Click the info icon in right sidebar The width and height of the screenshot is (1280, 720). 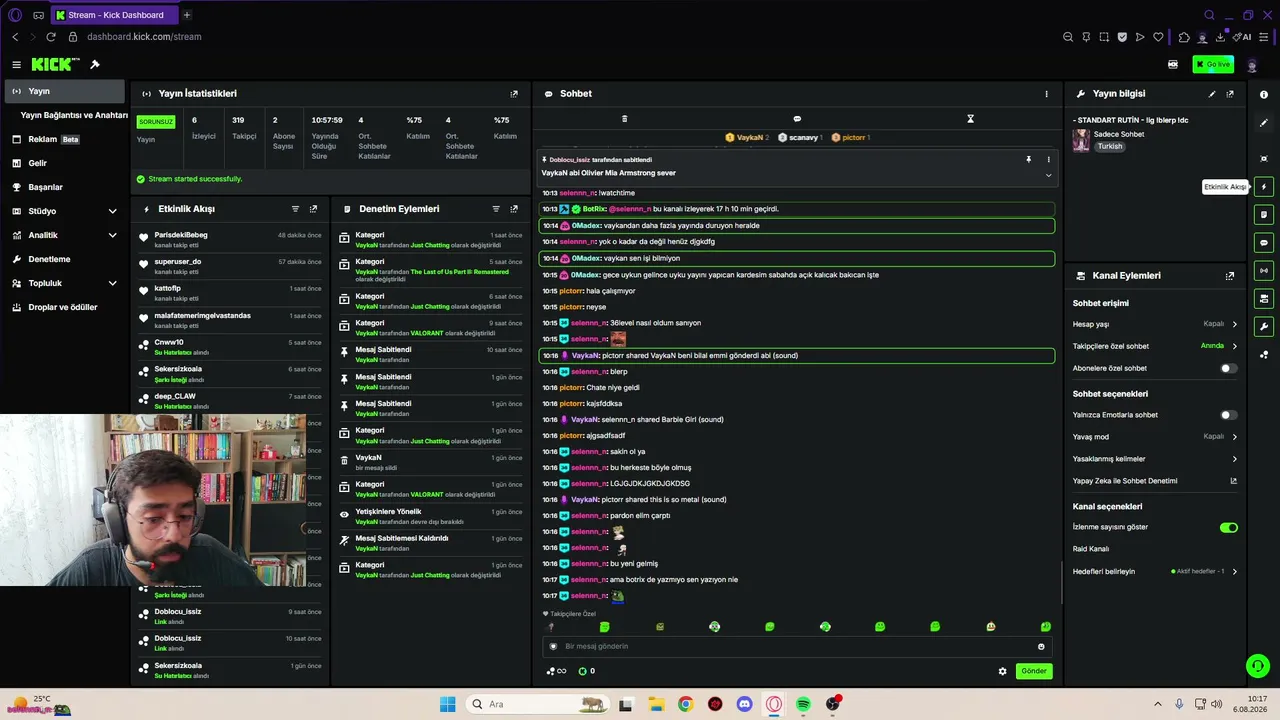pos(1264,94)
